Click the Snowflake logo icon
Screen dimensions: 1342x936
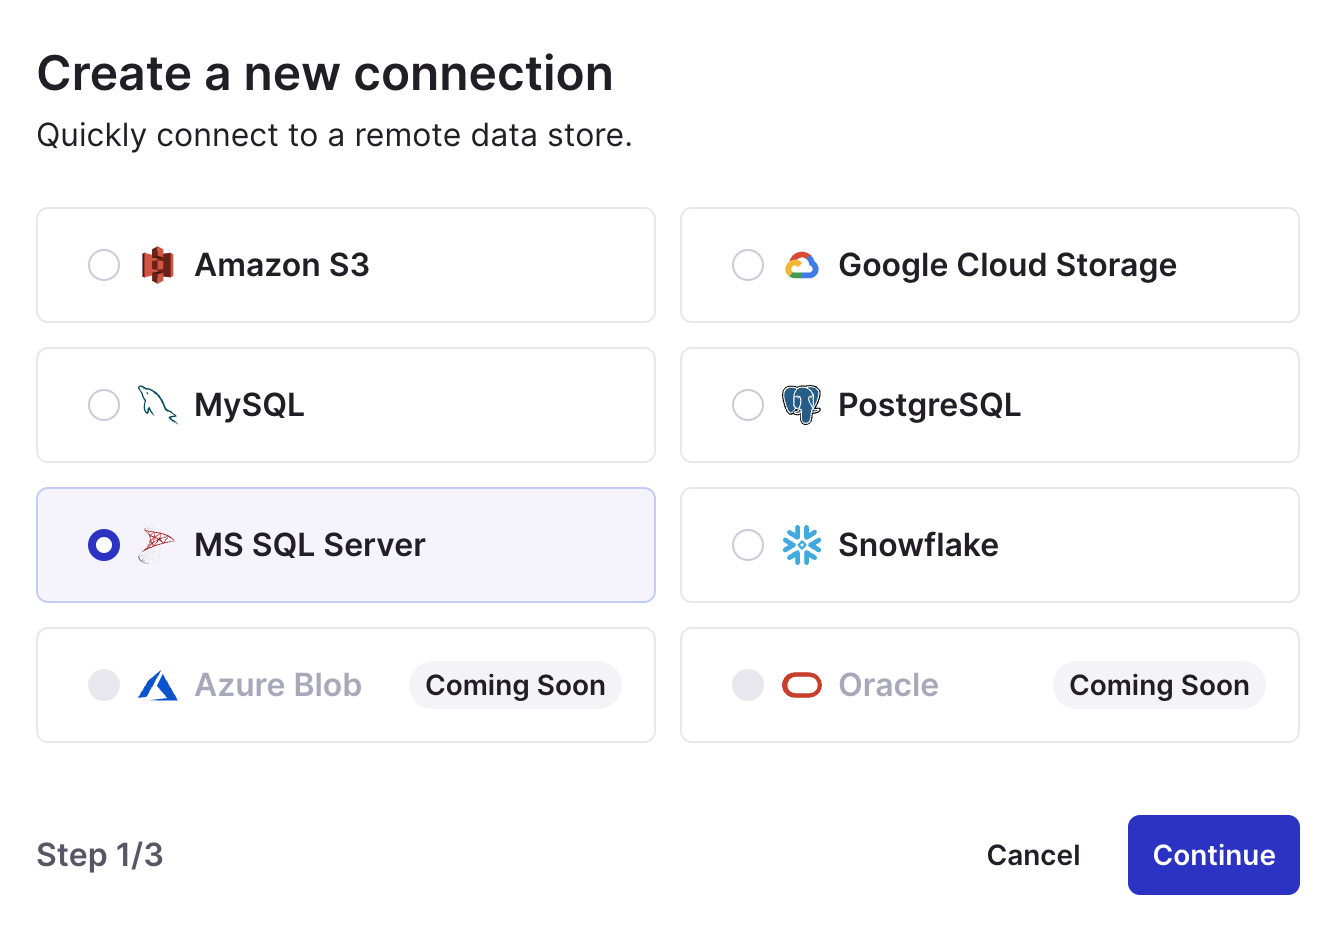click(x=802, y=545)
